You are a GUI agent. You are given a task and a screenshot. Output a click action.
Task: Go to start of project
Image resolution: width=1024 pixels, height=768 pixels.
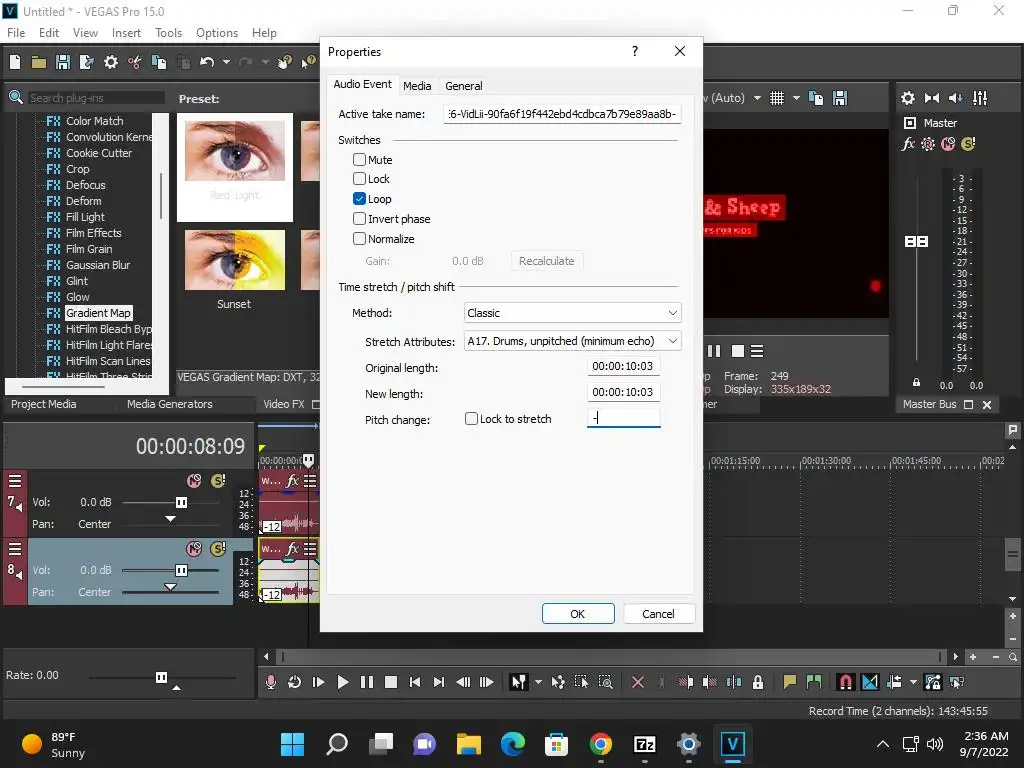point(415,682)
